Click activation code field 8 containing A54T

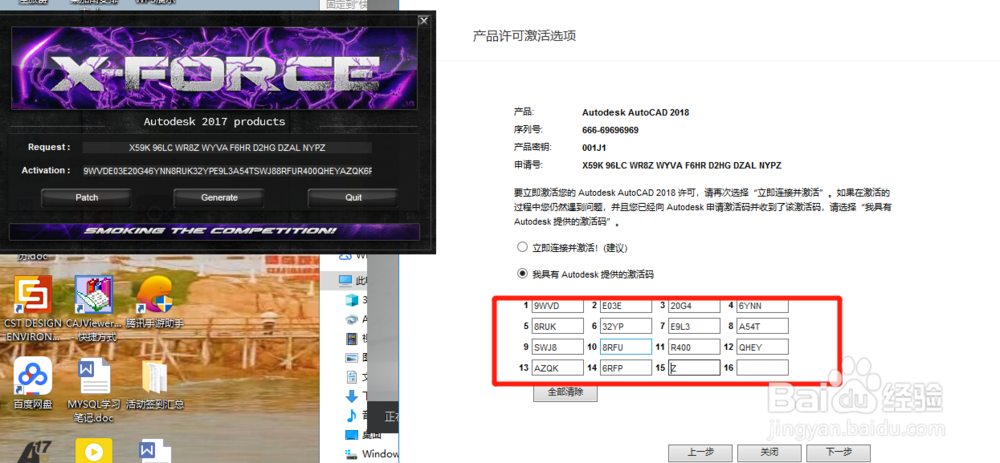coord(762,327)
